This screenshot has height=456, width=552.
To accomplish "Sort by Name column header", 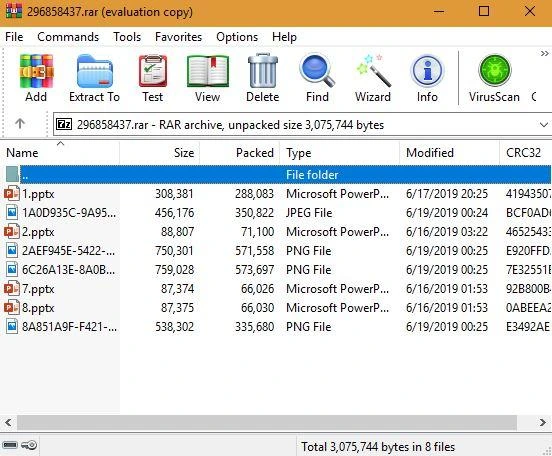I will [60, 153].
